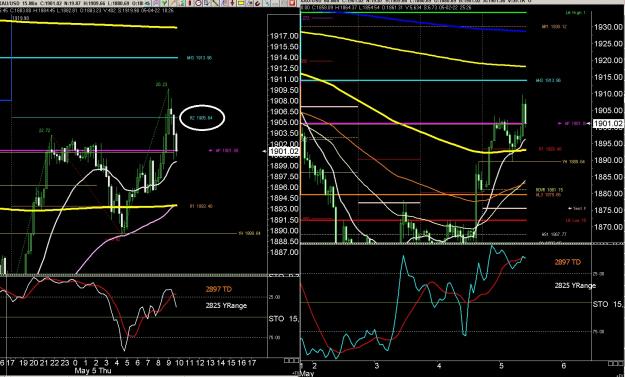Click day 4 on right chart time axis
This screenshot has height=377, width=625.
[439, 365]
